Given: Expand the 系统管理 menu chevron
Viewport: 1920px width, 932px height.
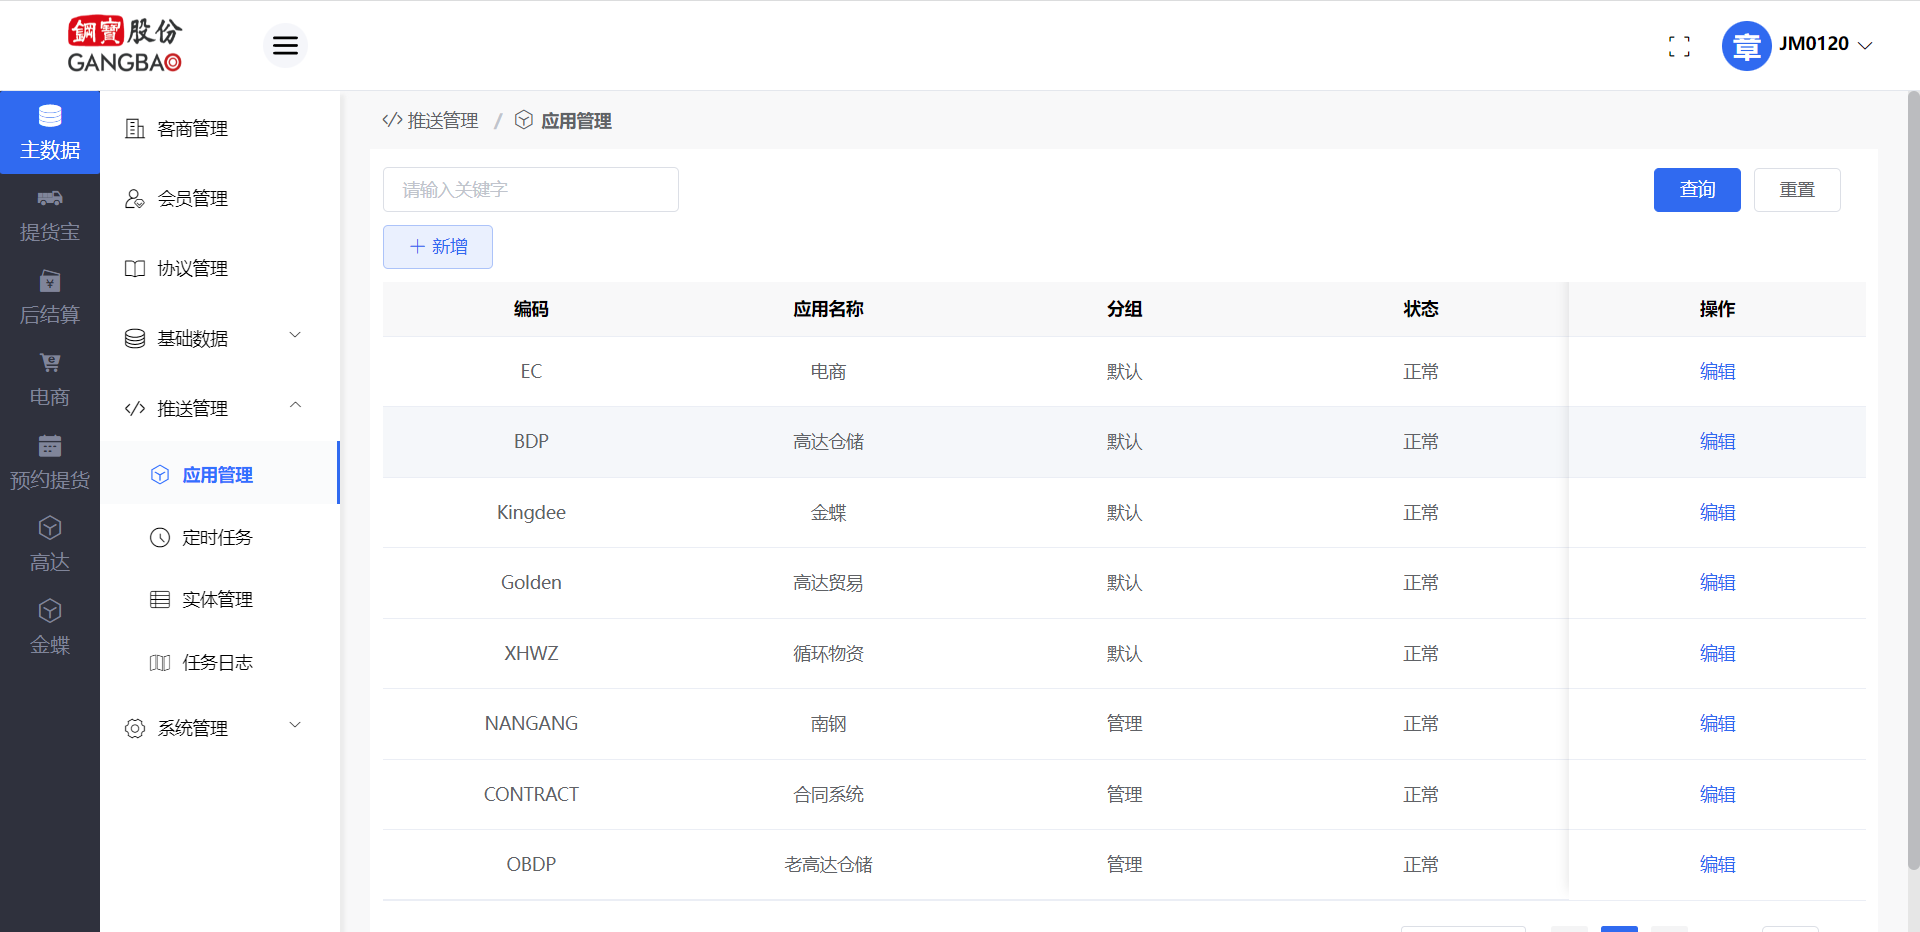Looking at the screenshot, I should (x=295, y=725).
